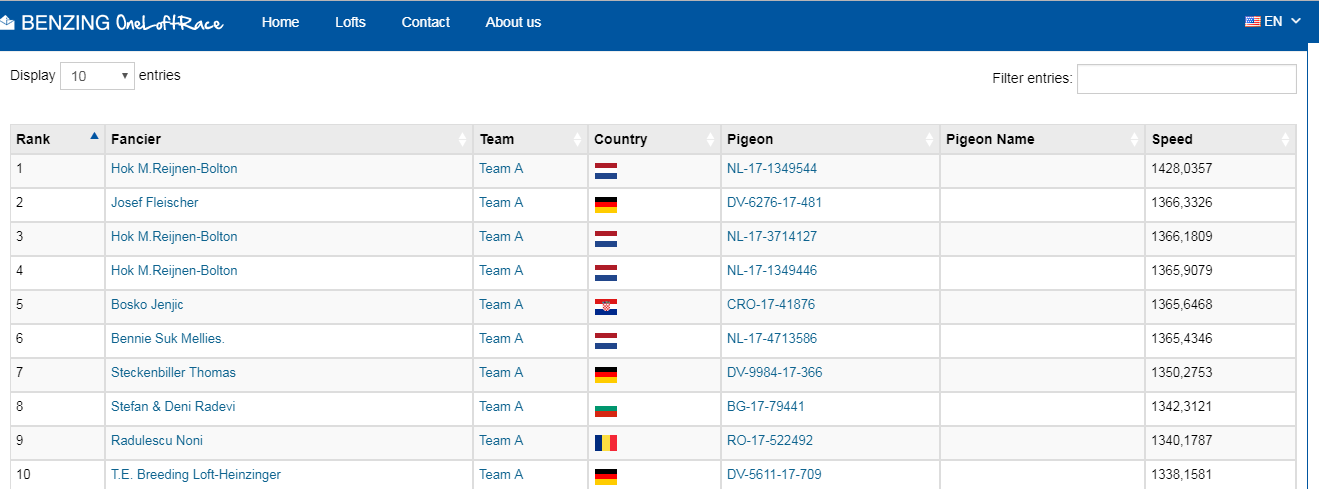The height and width of the screenshot is (489, 1319).
Task: Click the Bulgarian flag in rank 8 row
Action: [605, 409]
